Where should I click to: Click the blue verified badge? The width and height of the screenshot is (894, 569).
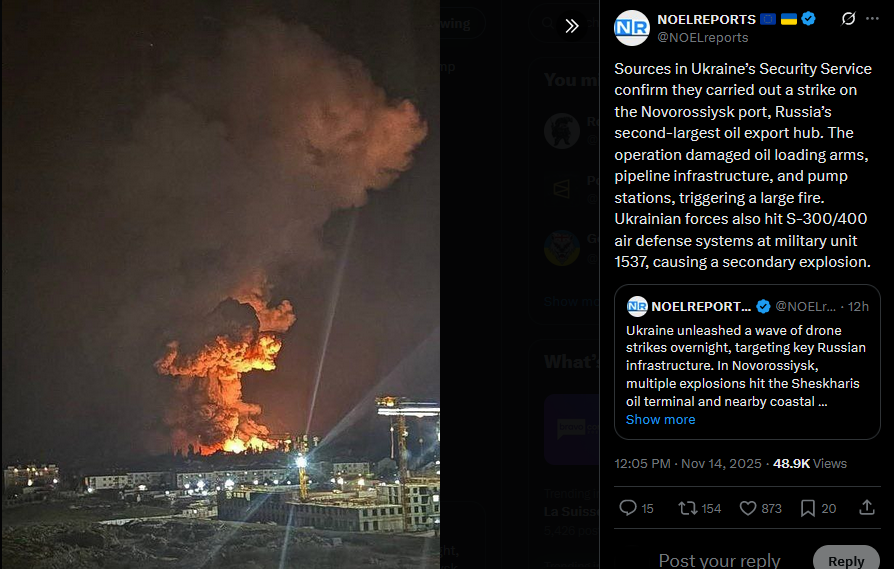point(808,19)
